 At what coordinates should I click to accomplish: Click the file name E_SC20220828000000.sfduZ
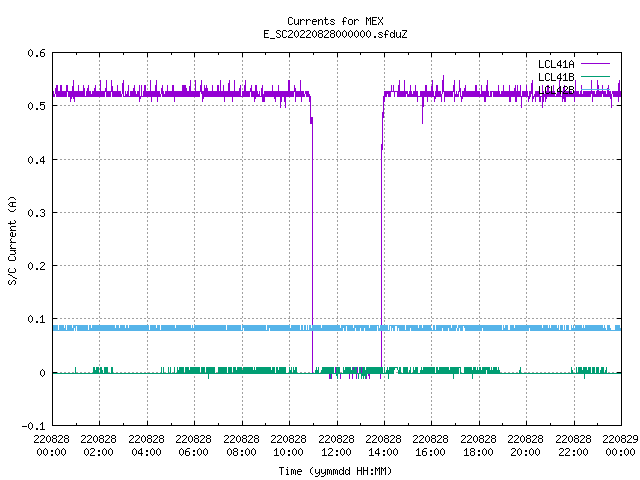335,34
